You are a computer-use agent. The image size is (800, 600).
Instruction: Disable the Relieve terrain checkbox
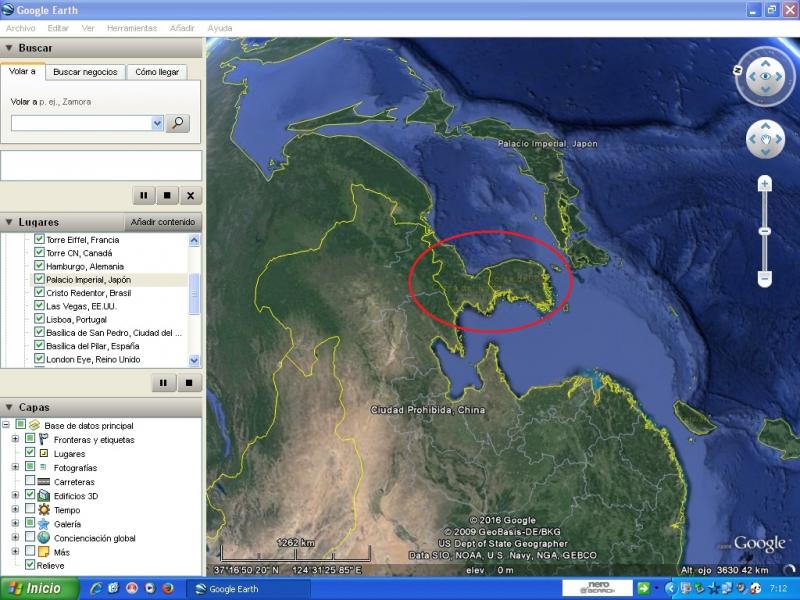[30, 565]
